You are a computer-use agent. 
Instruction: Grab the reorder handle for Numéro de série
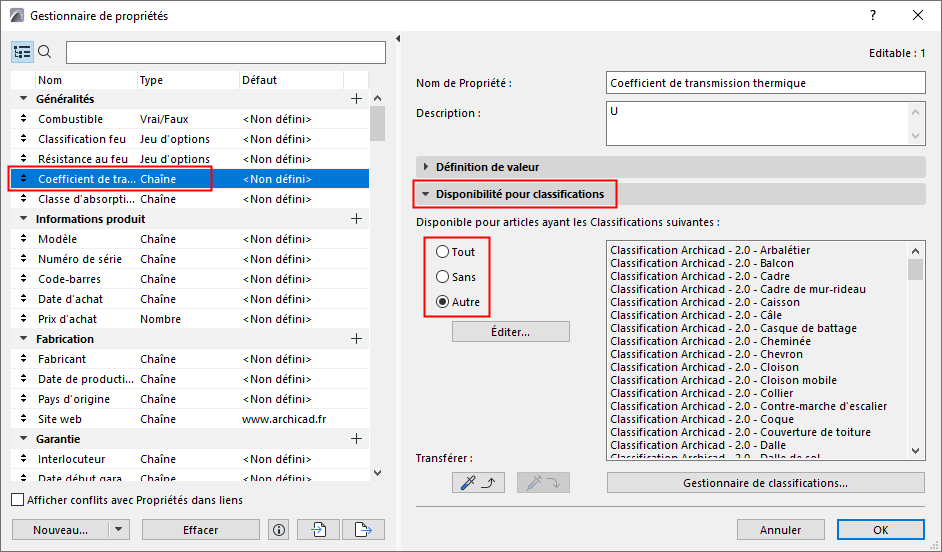23,259
